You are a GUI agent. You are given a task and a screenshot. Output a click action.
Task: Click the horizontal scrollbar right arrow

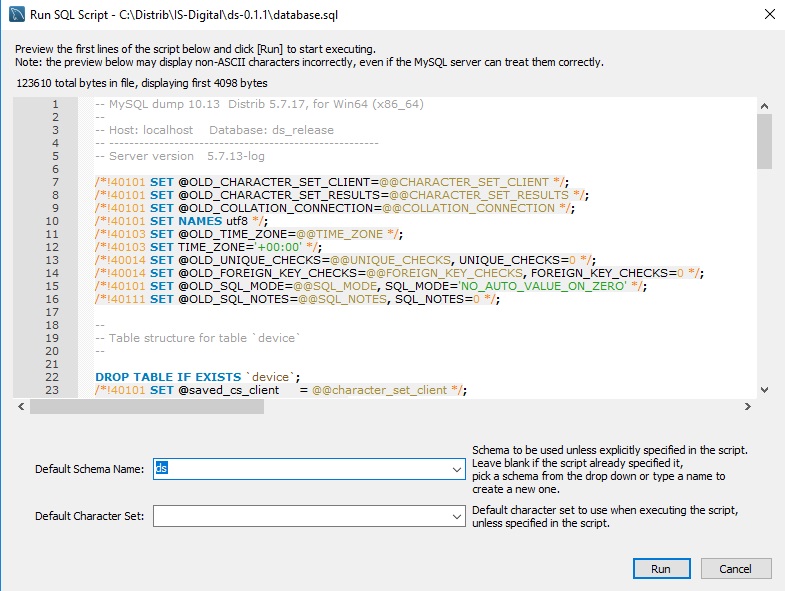click(747, 406)
